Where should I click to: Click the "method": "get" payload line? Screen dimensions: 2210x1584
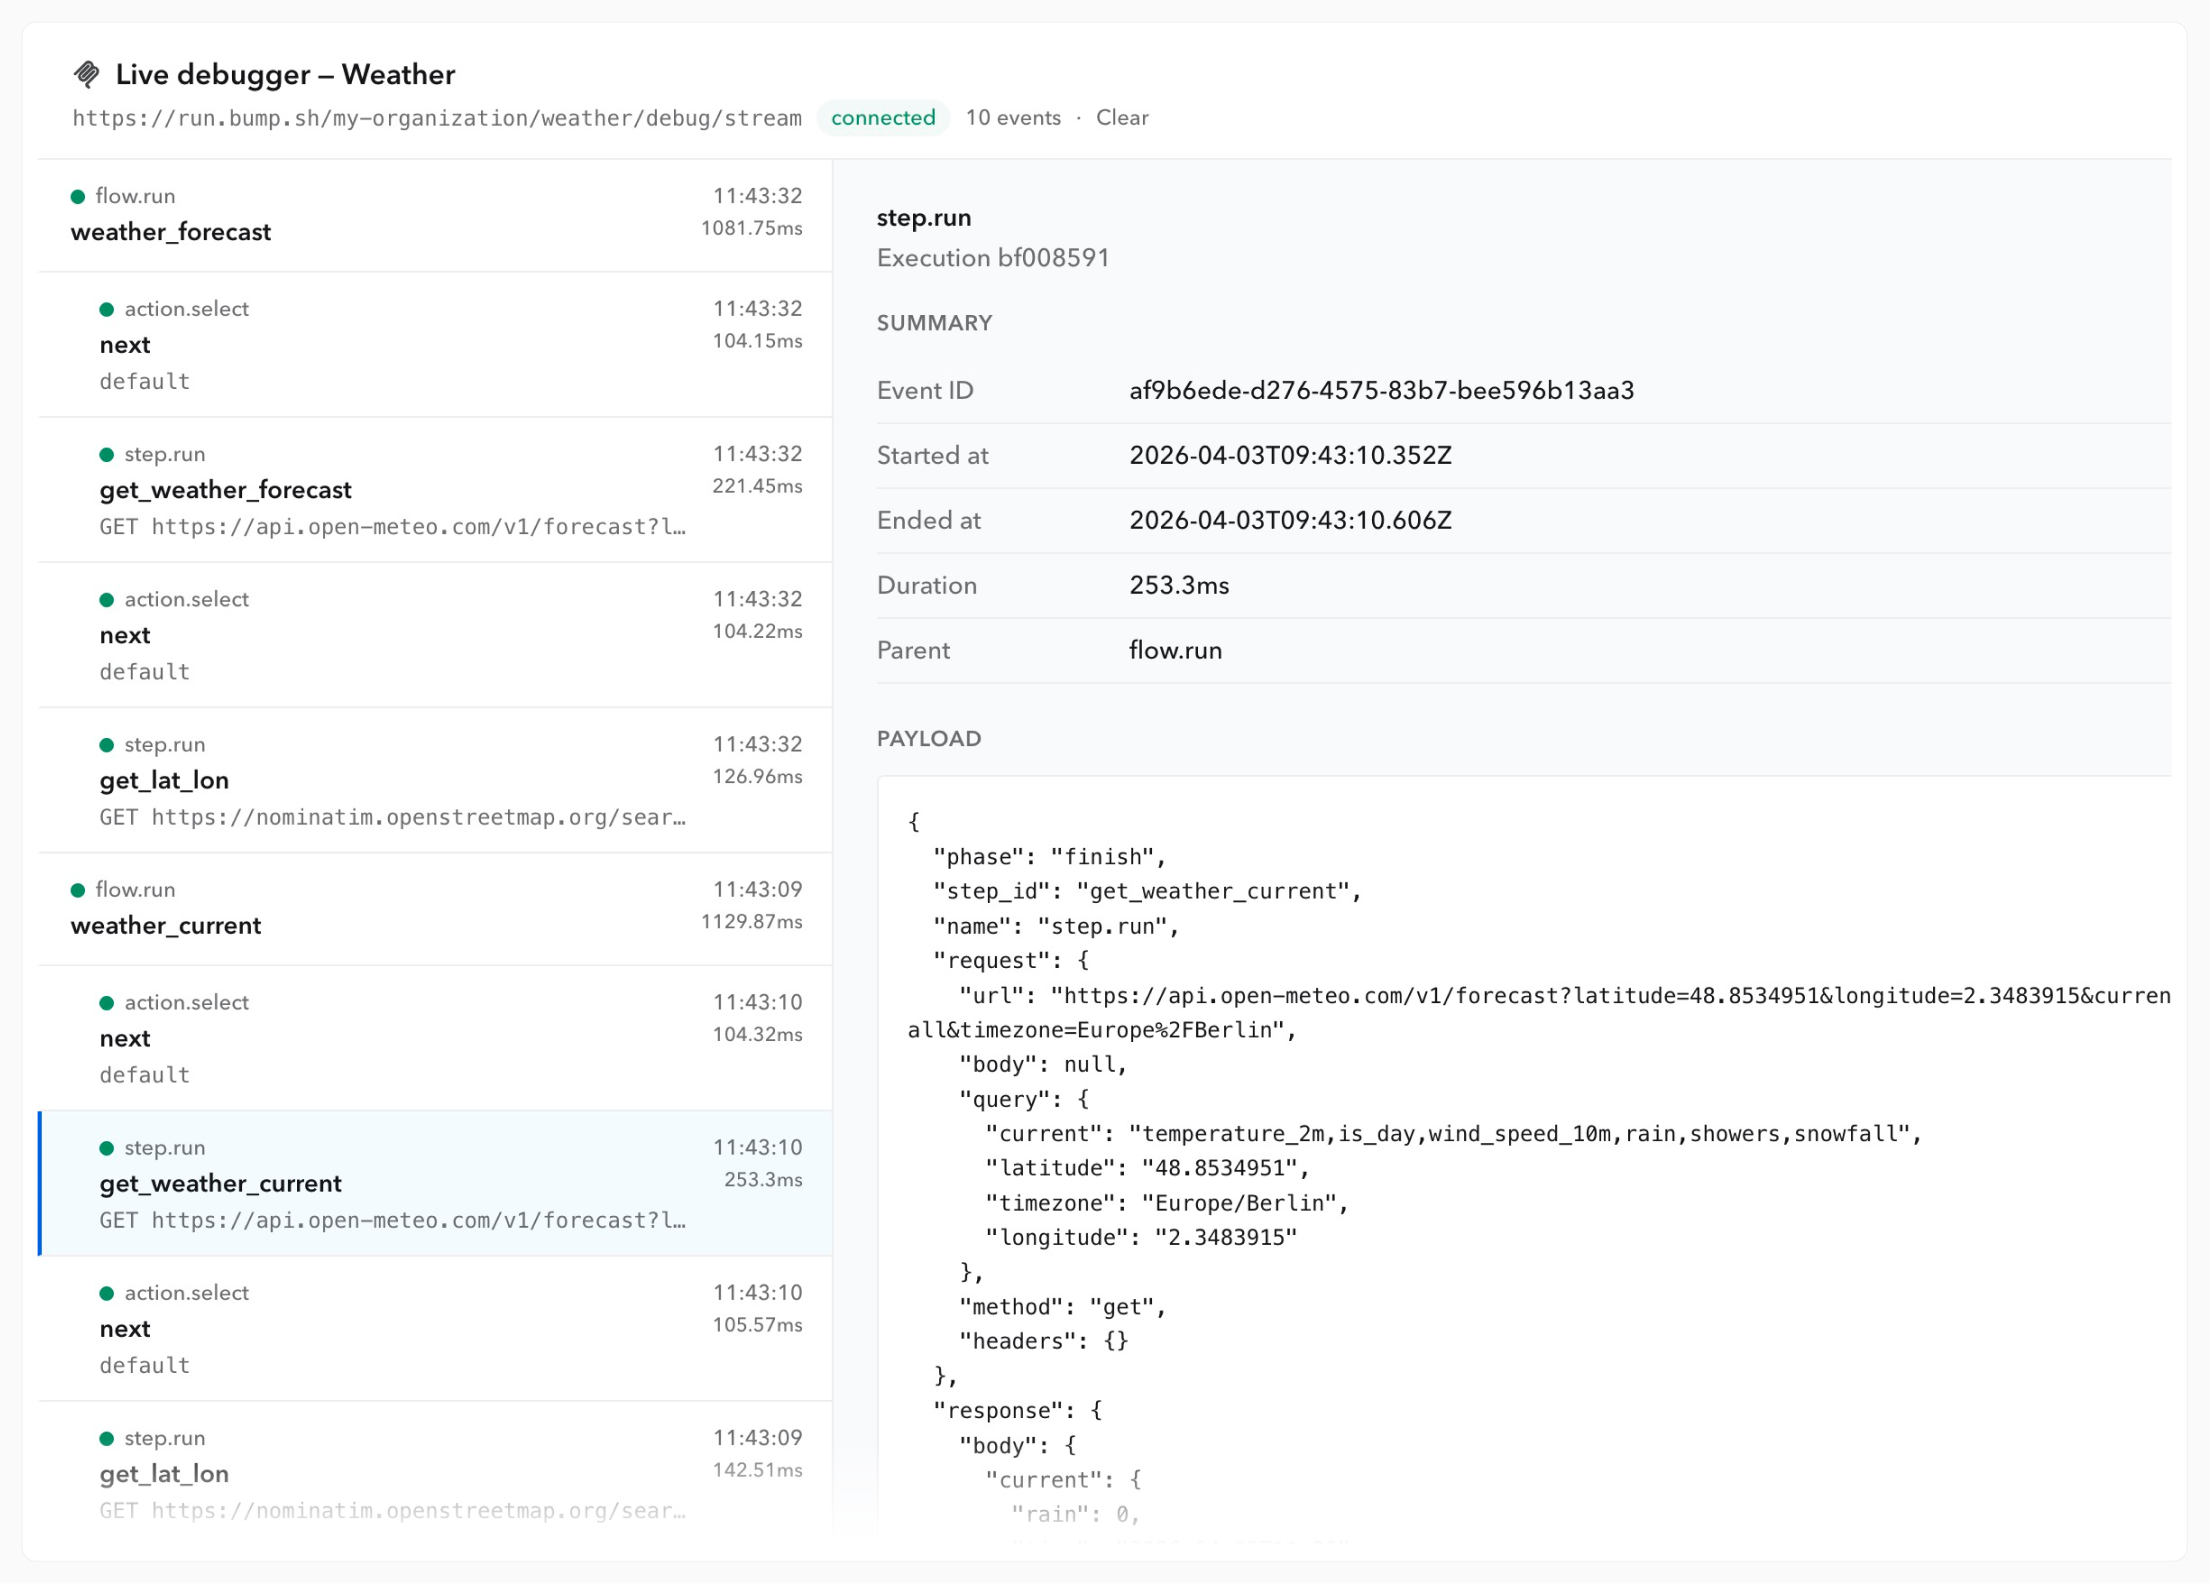[x=1062, y=1308]
